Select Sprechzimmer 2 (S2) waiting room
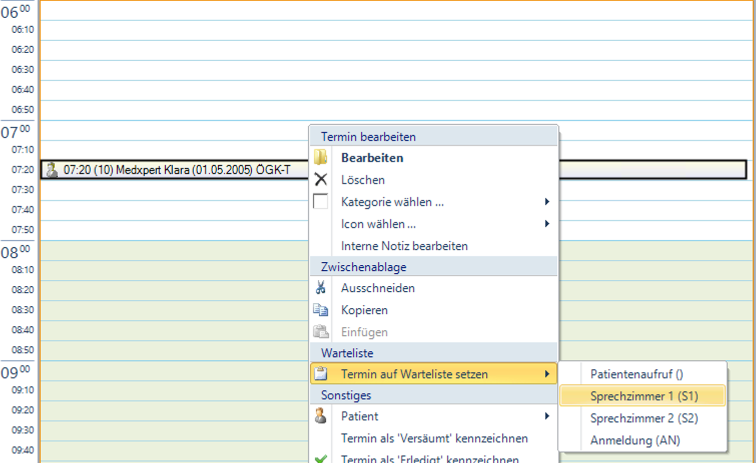 click(643, 418)
